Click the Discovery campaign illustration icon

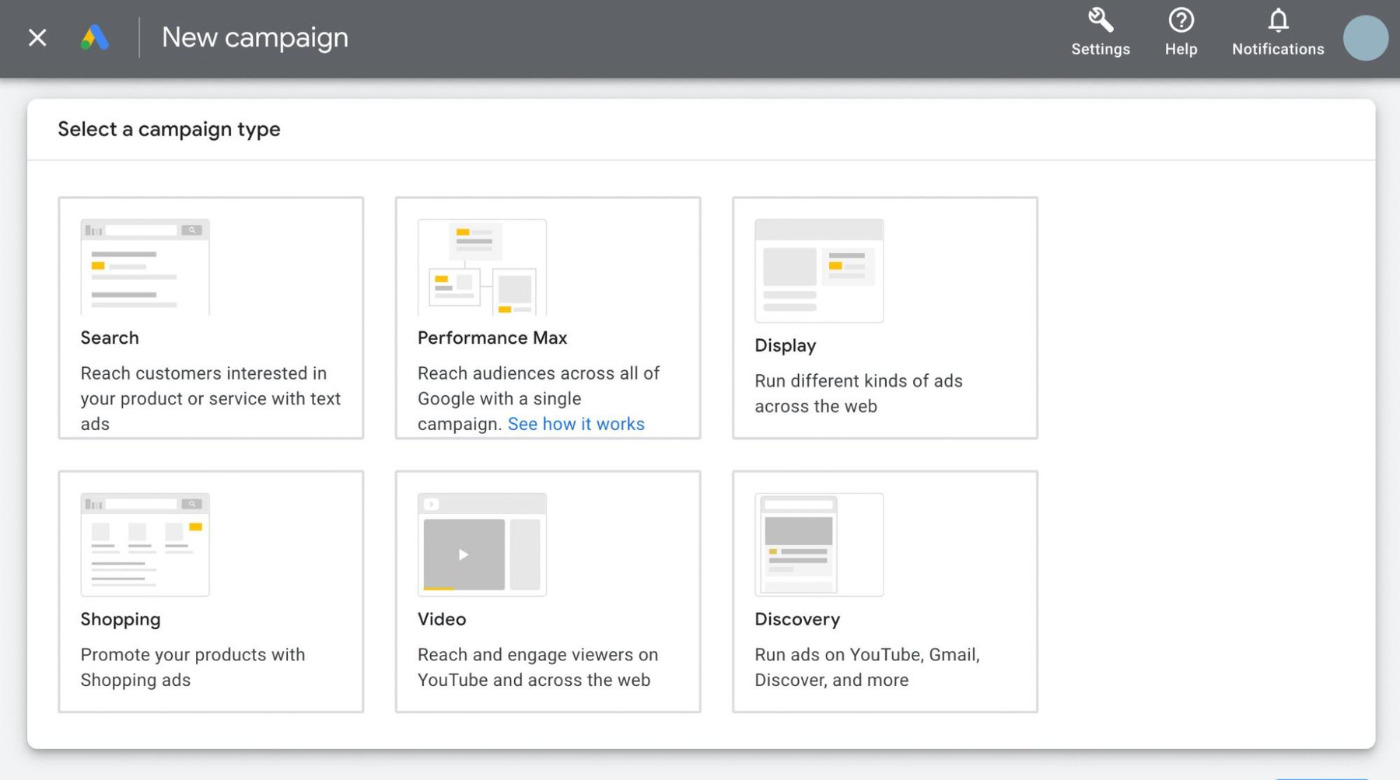819,544
